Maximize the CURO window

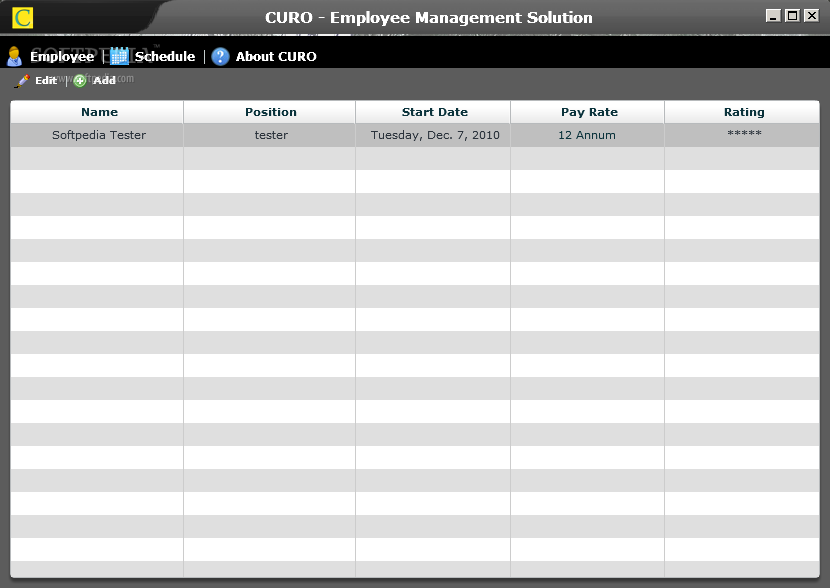792,16
